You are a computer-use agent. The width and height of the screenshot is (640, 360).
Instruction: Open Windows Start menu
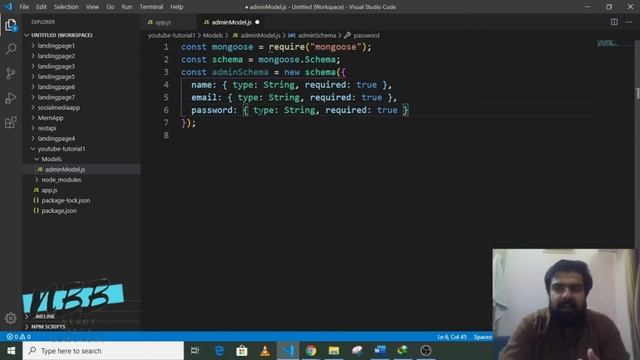coord(11,351)
